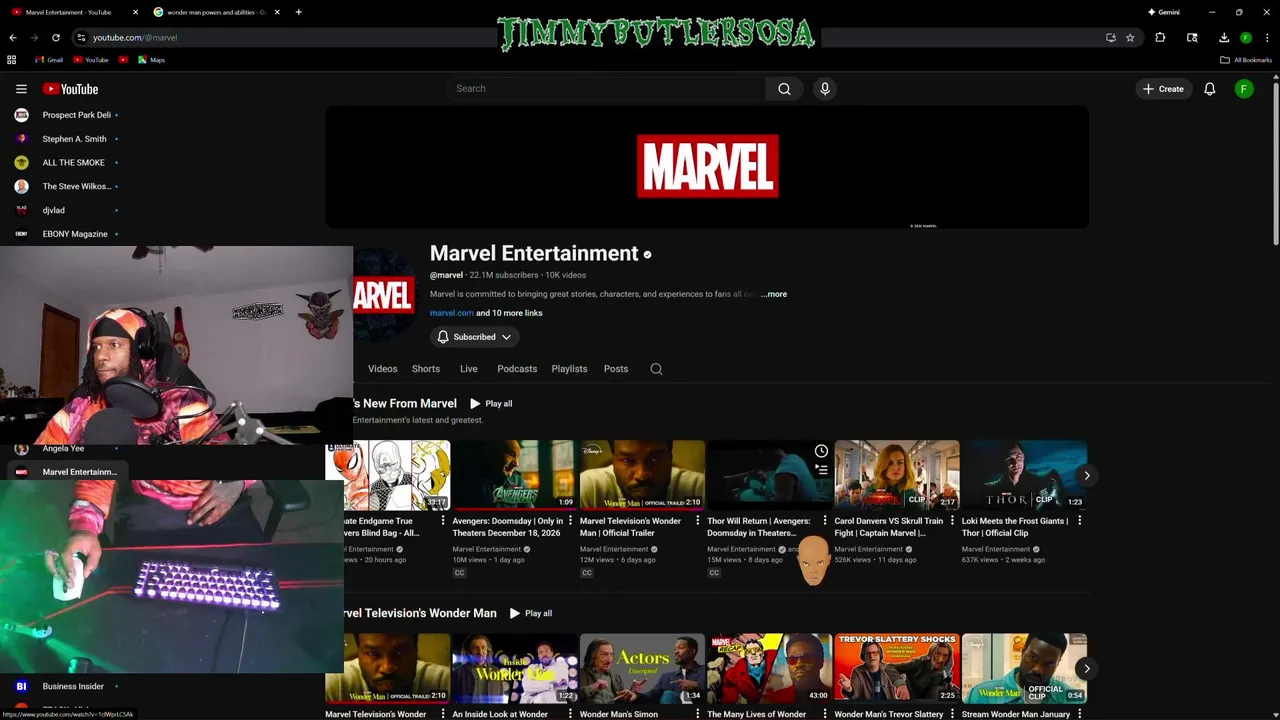
Task: Open Chrome apps grid in bookmarks bar
Action: click(x=12, y=60)
